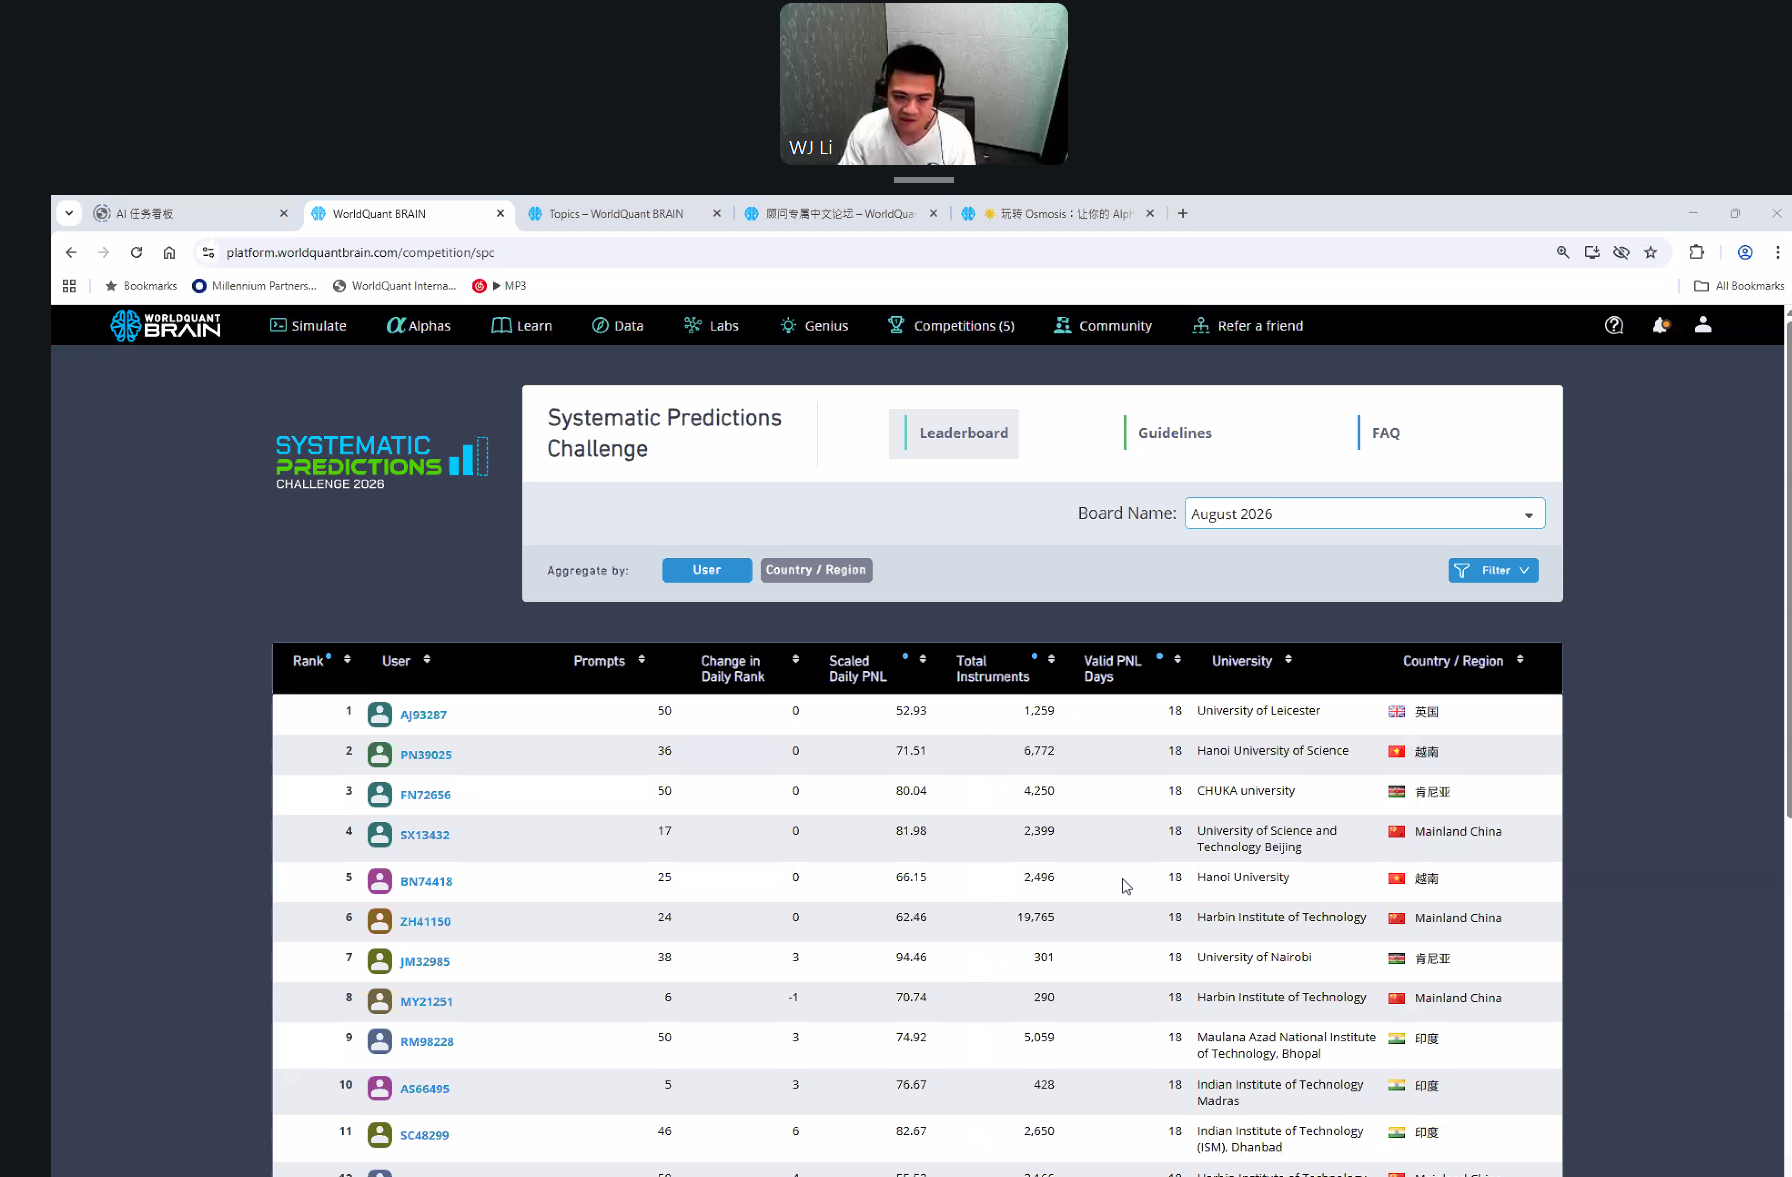Open a new browser tab
Image resolution: width=1792 pixels, height=1177 pixels.
(1183, 213)
